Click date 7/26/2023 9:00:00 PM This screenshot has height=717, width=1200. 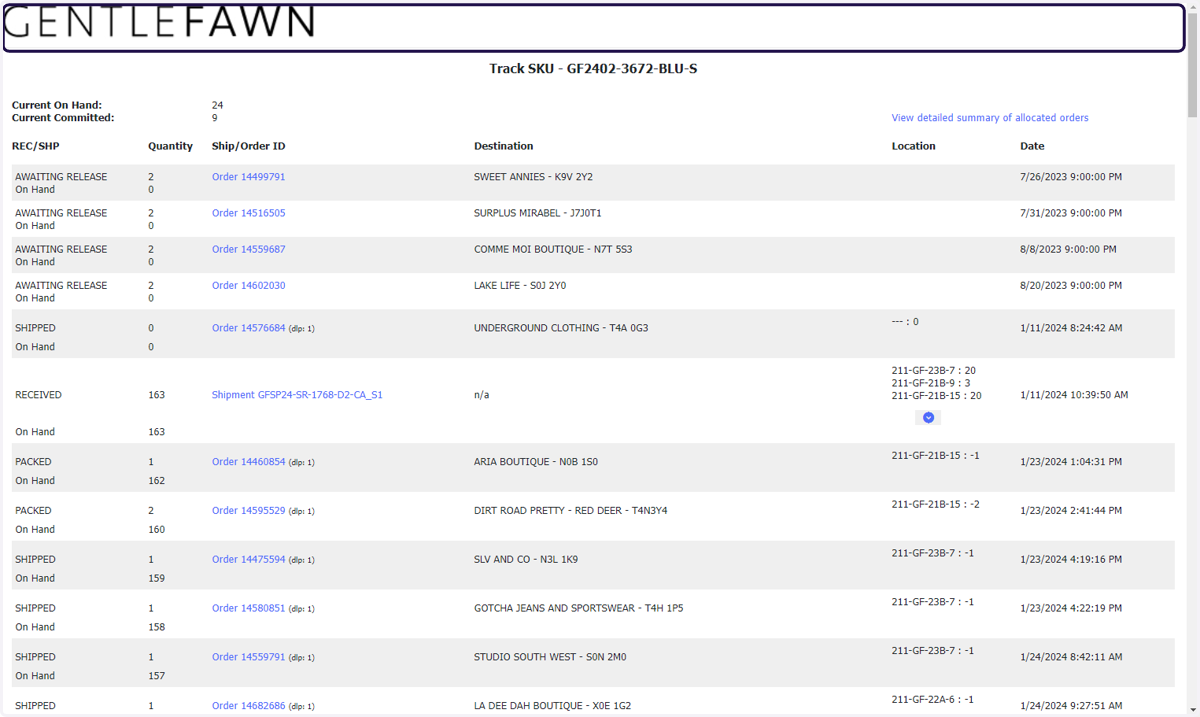(1071, 177)
